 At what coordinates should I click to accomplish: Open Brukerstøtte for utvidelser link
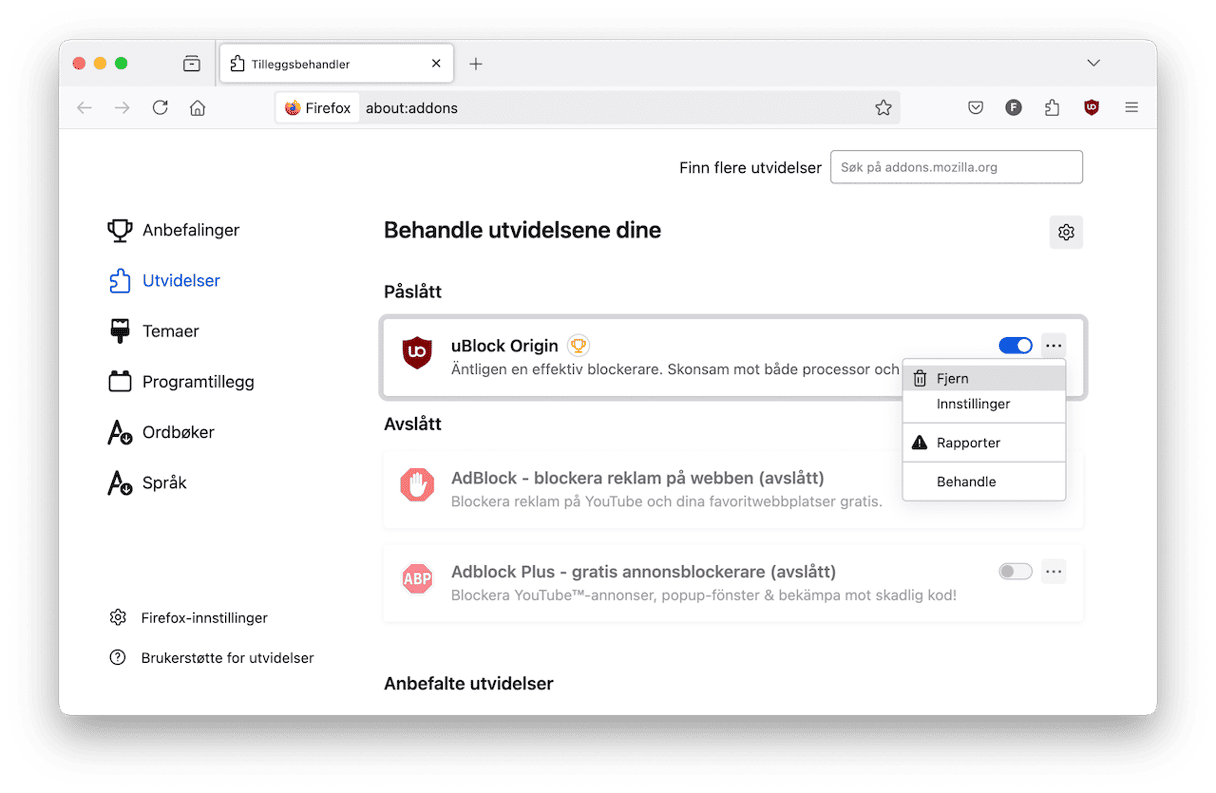click(211, 658)
